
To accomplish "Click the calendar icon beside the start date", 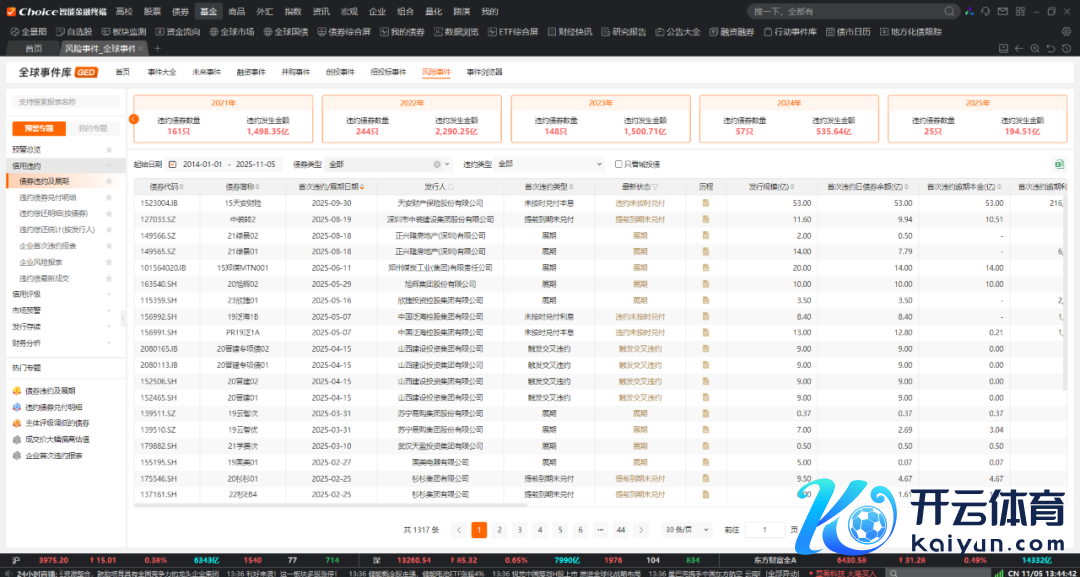I will click(x=173, y=164).
